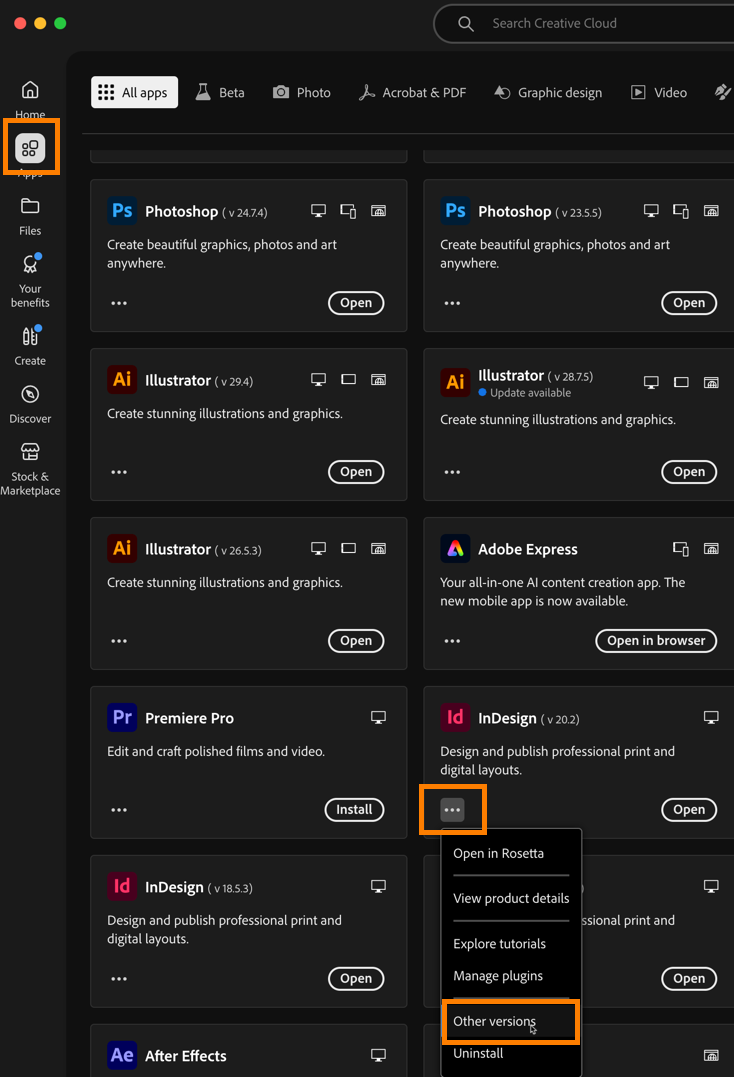734x1077 pixels.
Task: Click the search magnifier icon
Action: tap(466, 23)
